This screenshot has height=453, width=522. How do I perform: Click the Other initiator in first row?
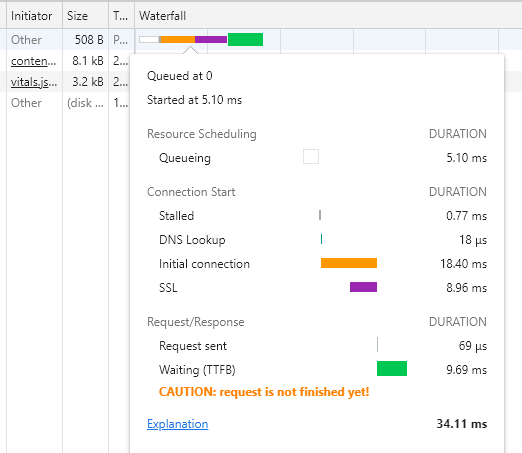[26, 40]
